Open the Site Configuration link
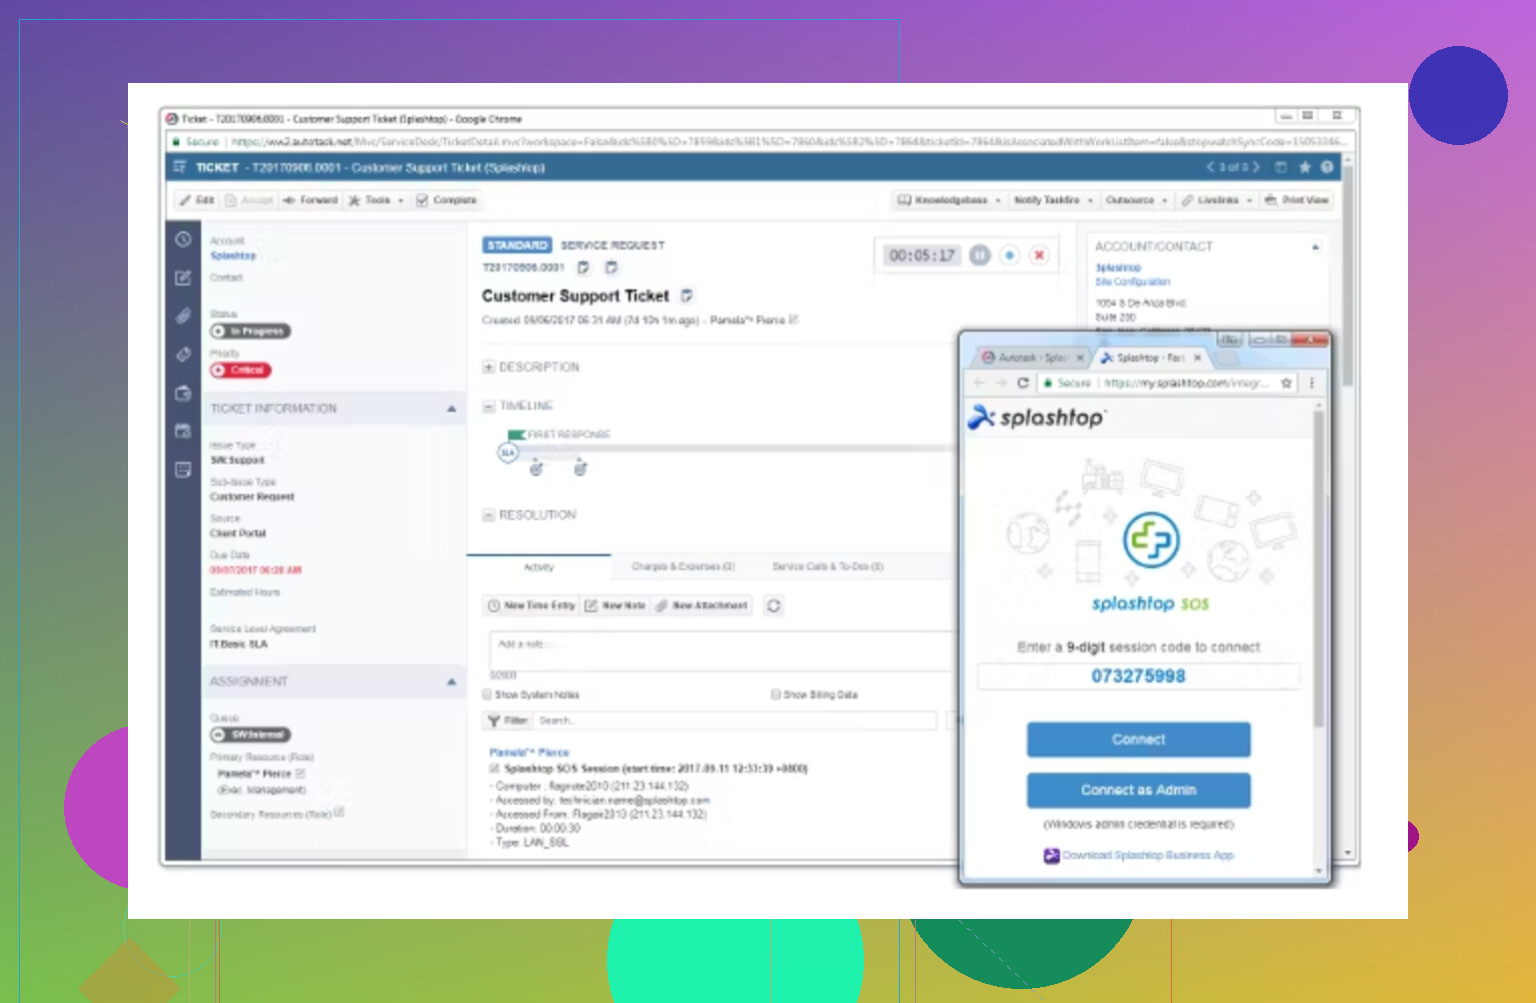The height and width of the screenshot is (1003, 1536). tap(1132, 282)
